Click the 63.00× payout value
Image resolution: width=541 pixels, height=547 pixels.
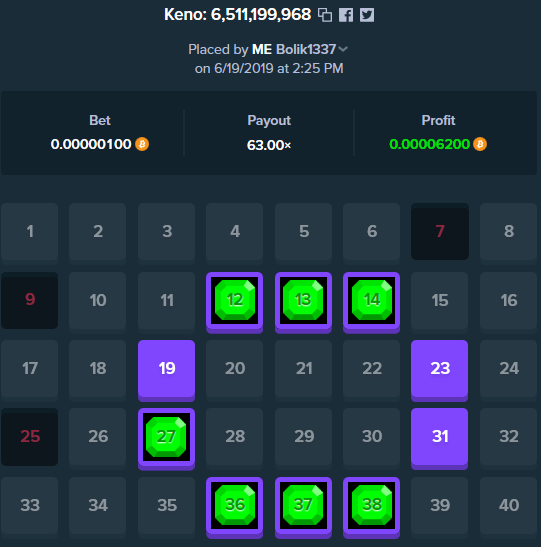(269, 145)
